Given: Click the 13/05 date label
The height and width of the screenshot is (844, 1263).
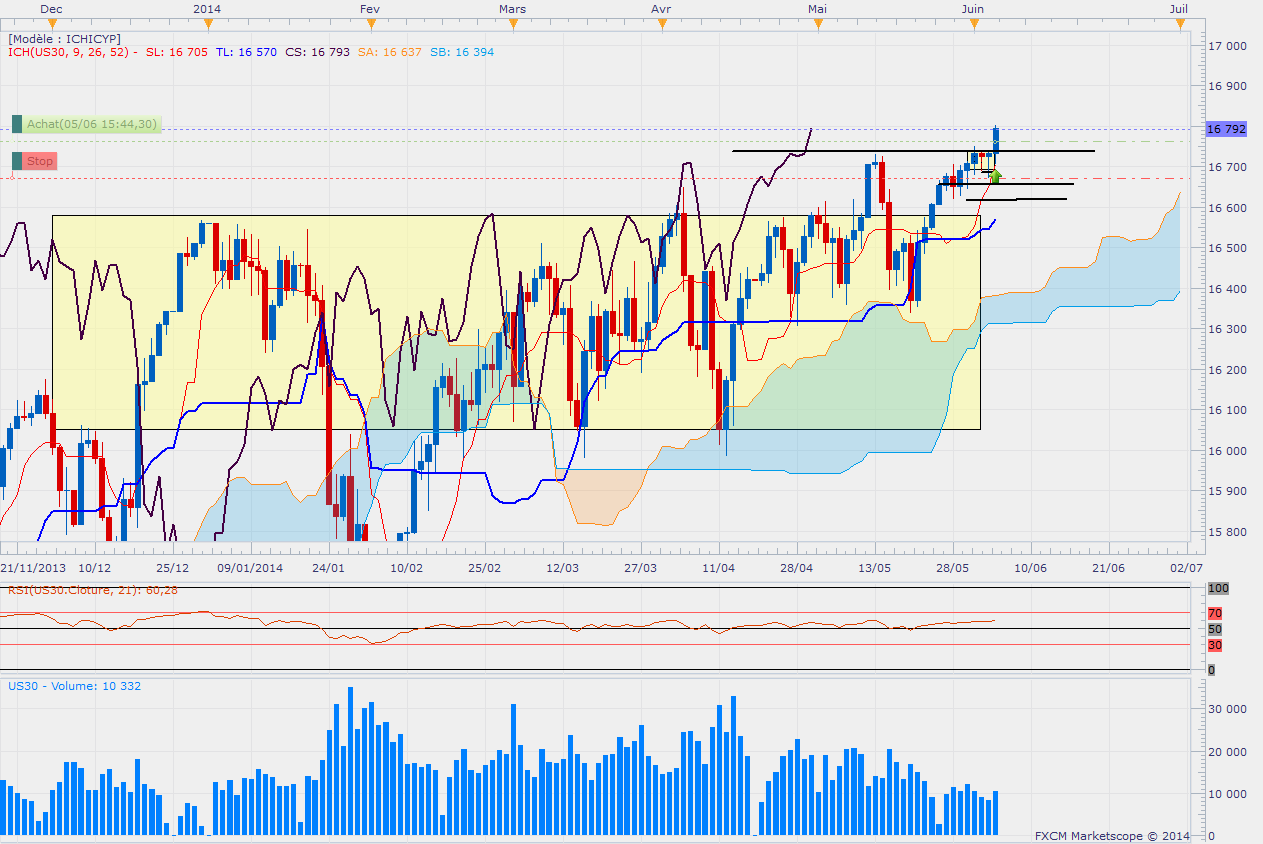Looking at the screenshot, I should pos(875,567).
